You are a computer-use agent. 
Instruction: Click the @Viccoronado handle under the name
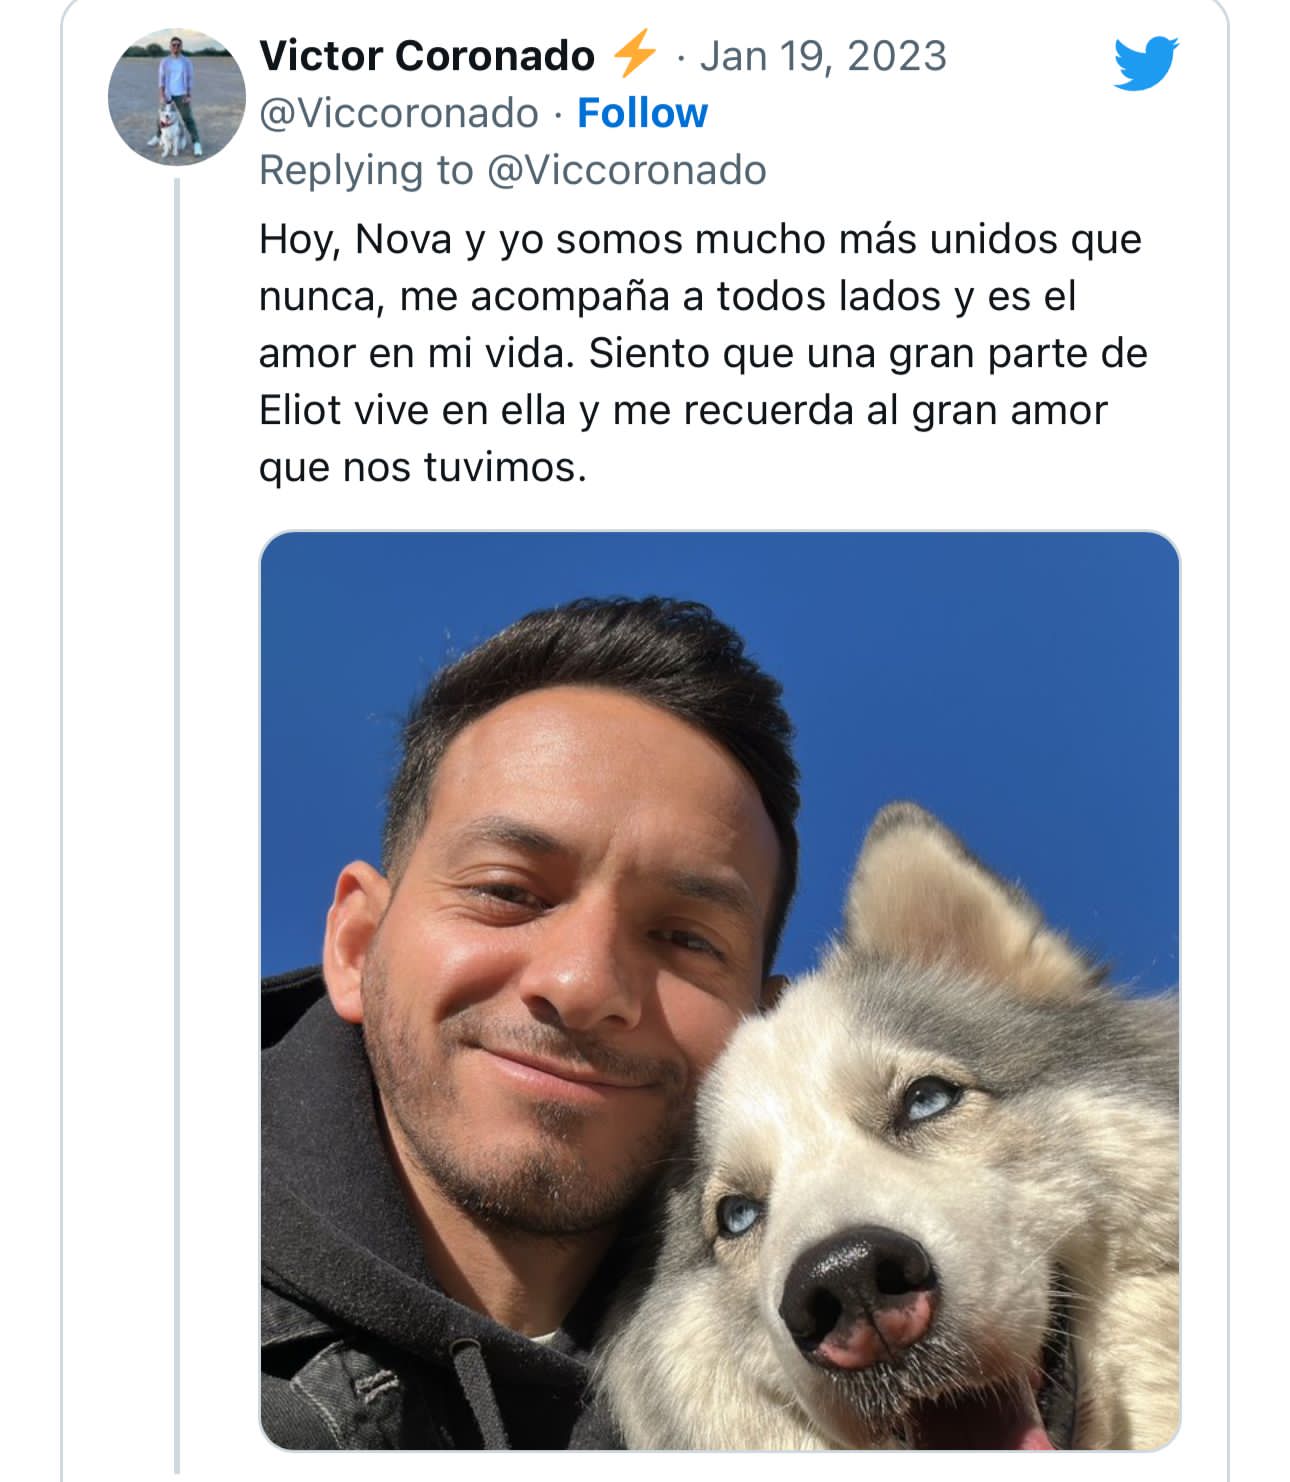tap(398, 113)
